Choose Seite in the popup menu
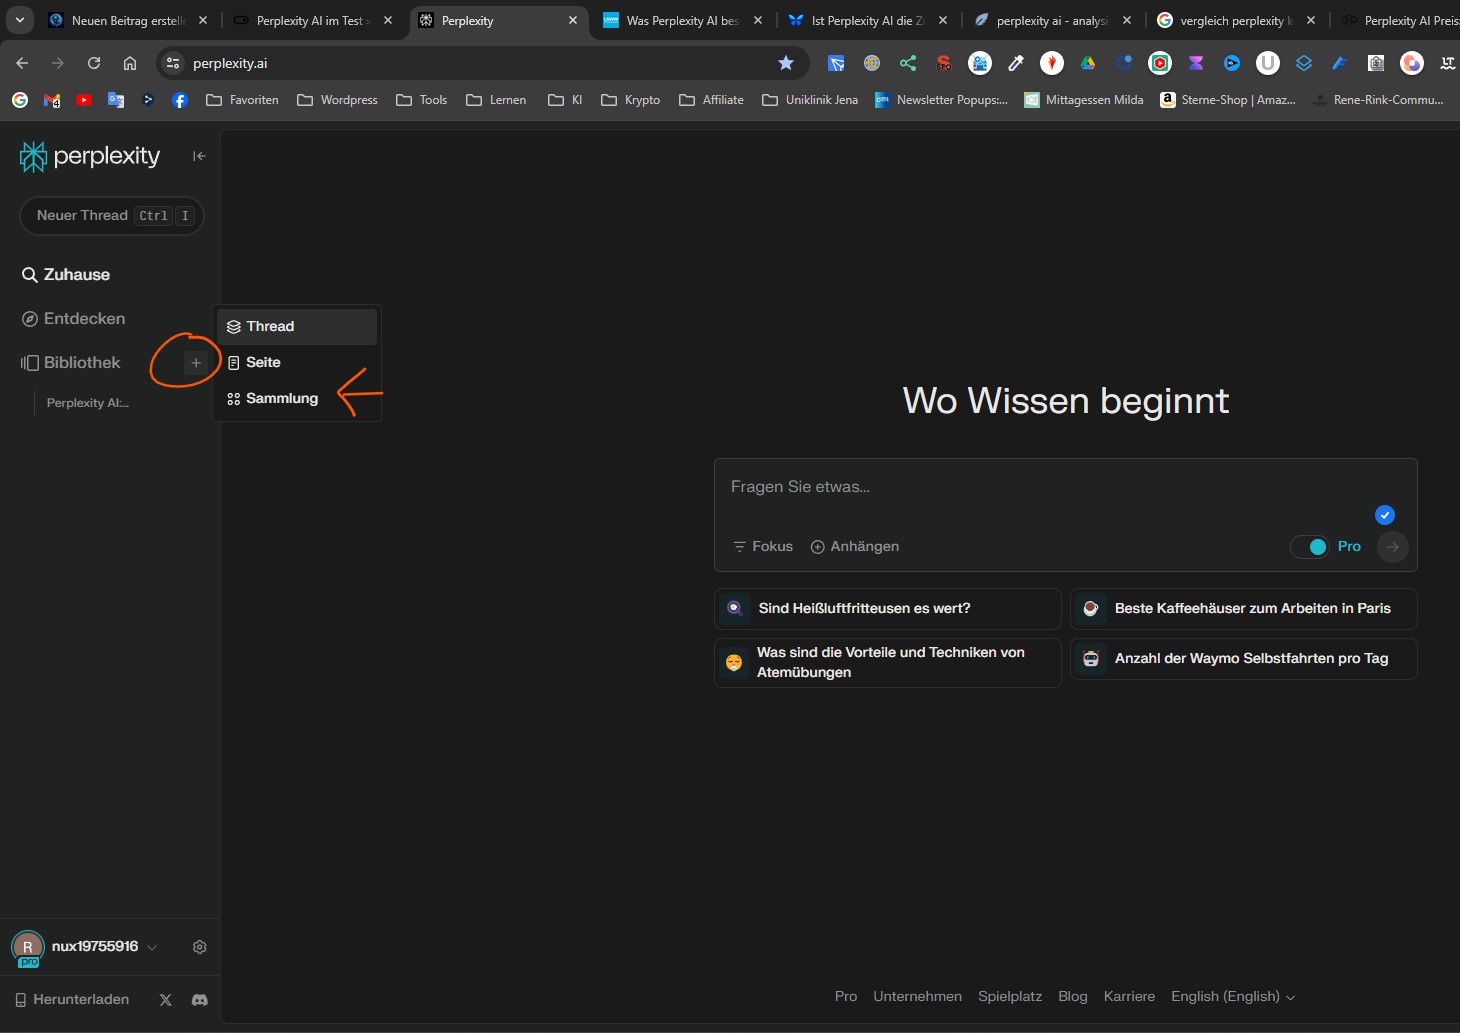 (x=263, y=363)
